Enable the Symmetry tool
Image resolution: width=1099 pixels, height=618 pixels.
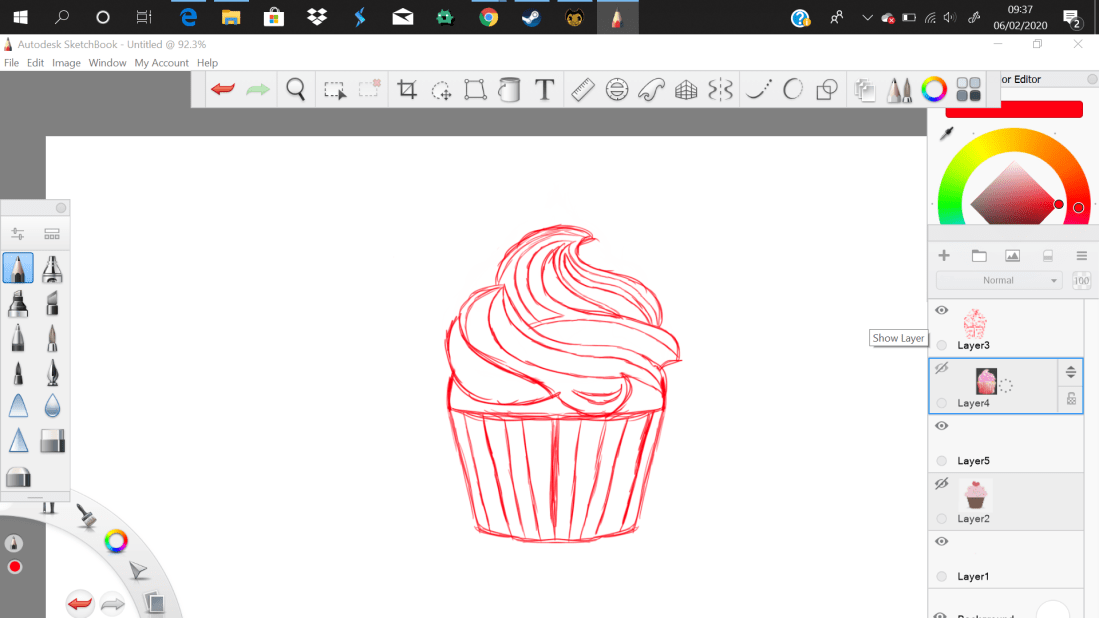(720, 90)
